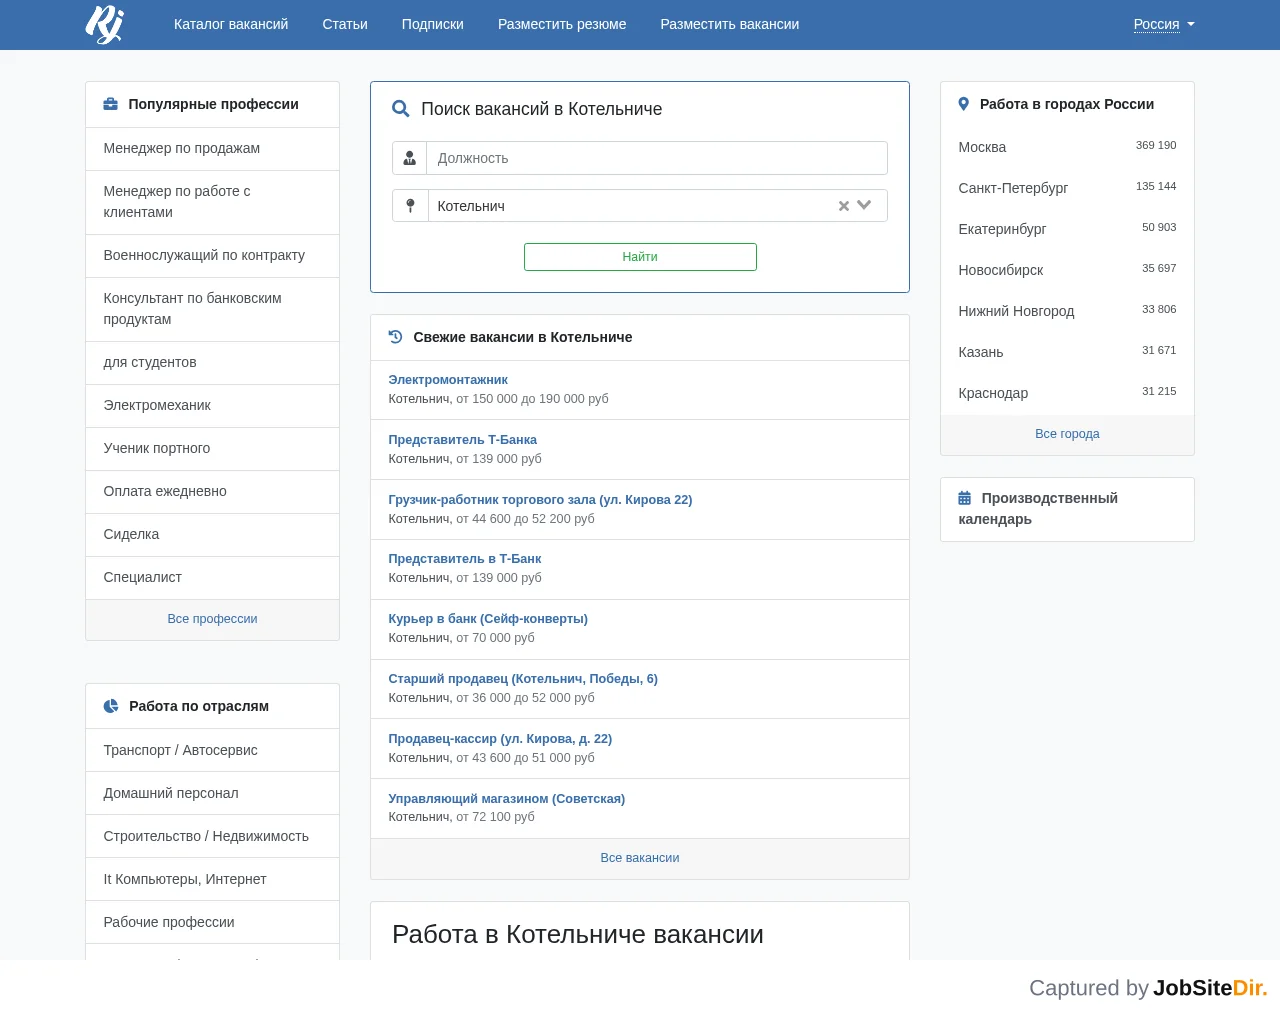Open the Старший продавец vacancy
The height and width of the screenshot is (1018, 1280).
523,679
